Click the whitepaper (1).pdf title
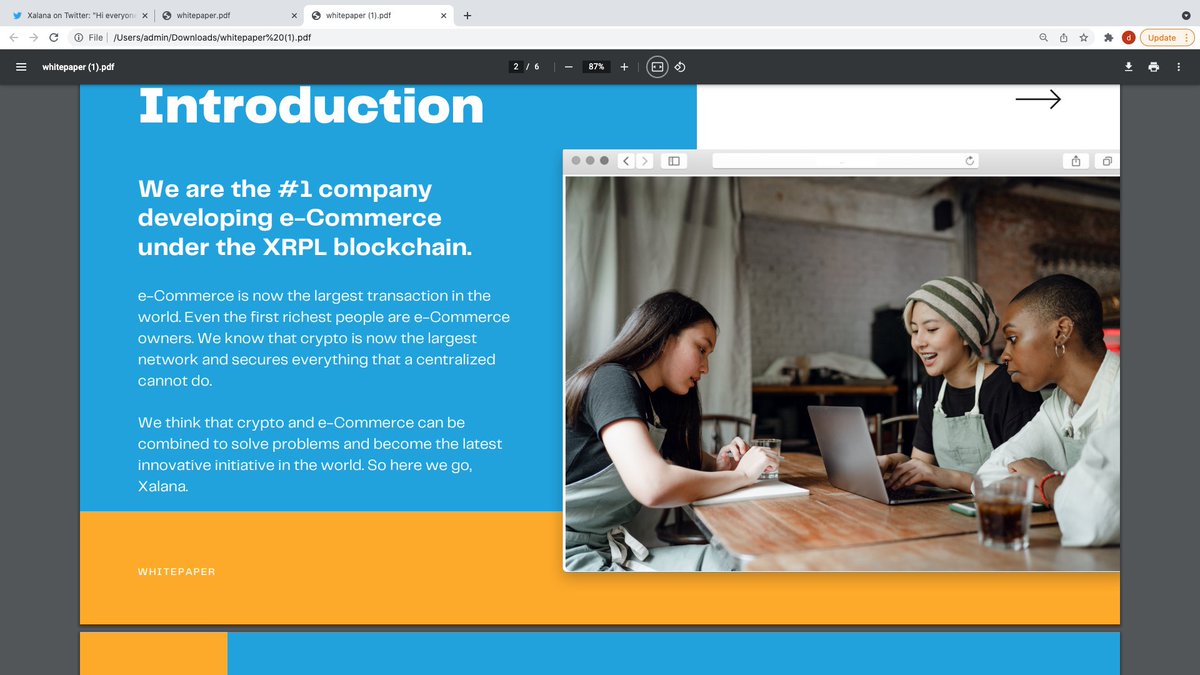1200x675 pixels. pyautogui.click(x=78, y=67)
